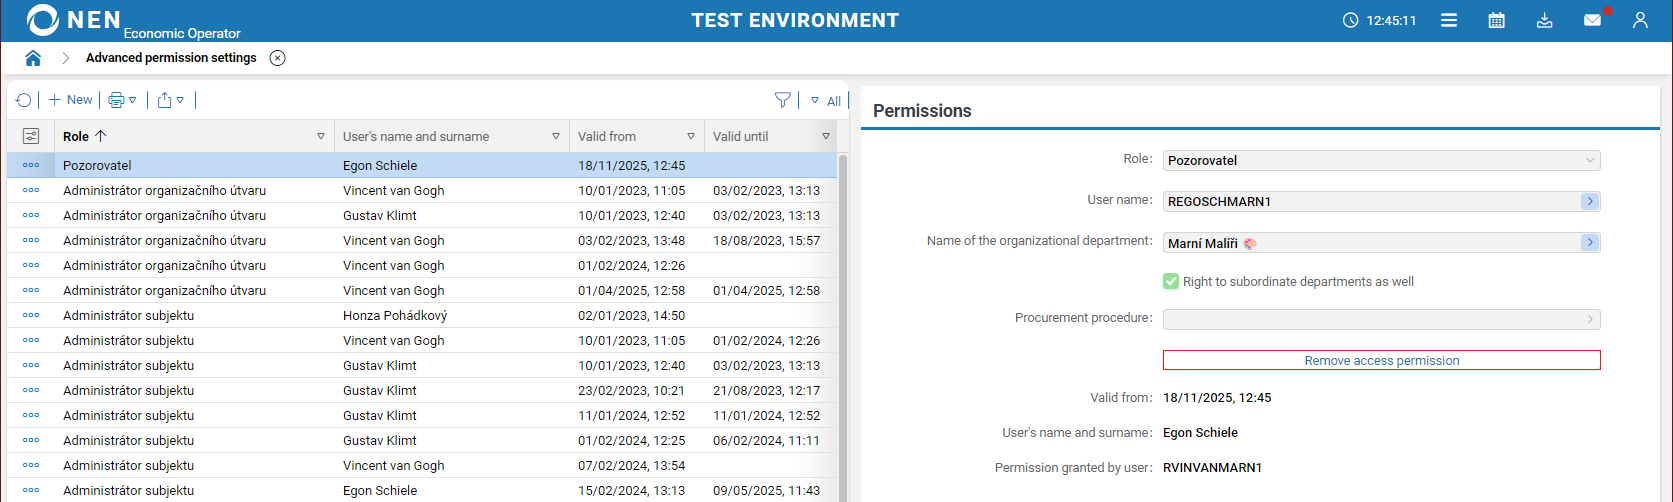1673x502 pixels.
Task: Select the Valid until cell 09/05/2025, 11:43
Action: click(766, 490)
